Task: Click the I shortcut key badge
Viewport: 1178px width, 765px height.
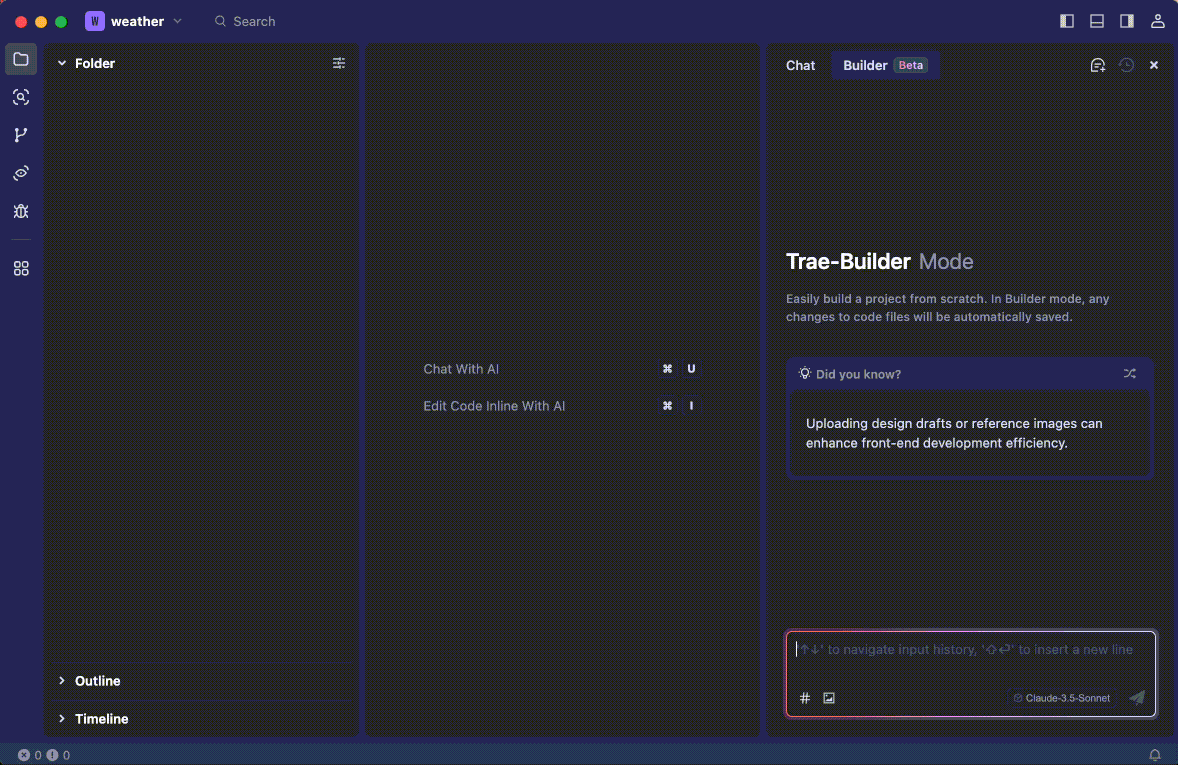Action: 691,406
